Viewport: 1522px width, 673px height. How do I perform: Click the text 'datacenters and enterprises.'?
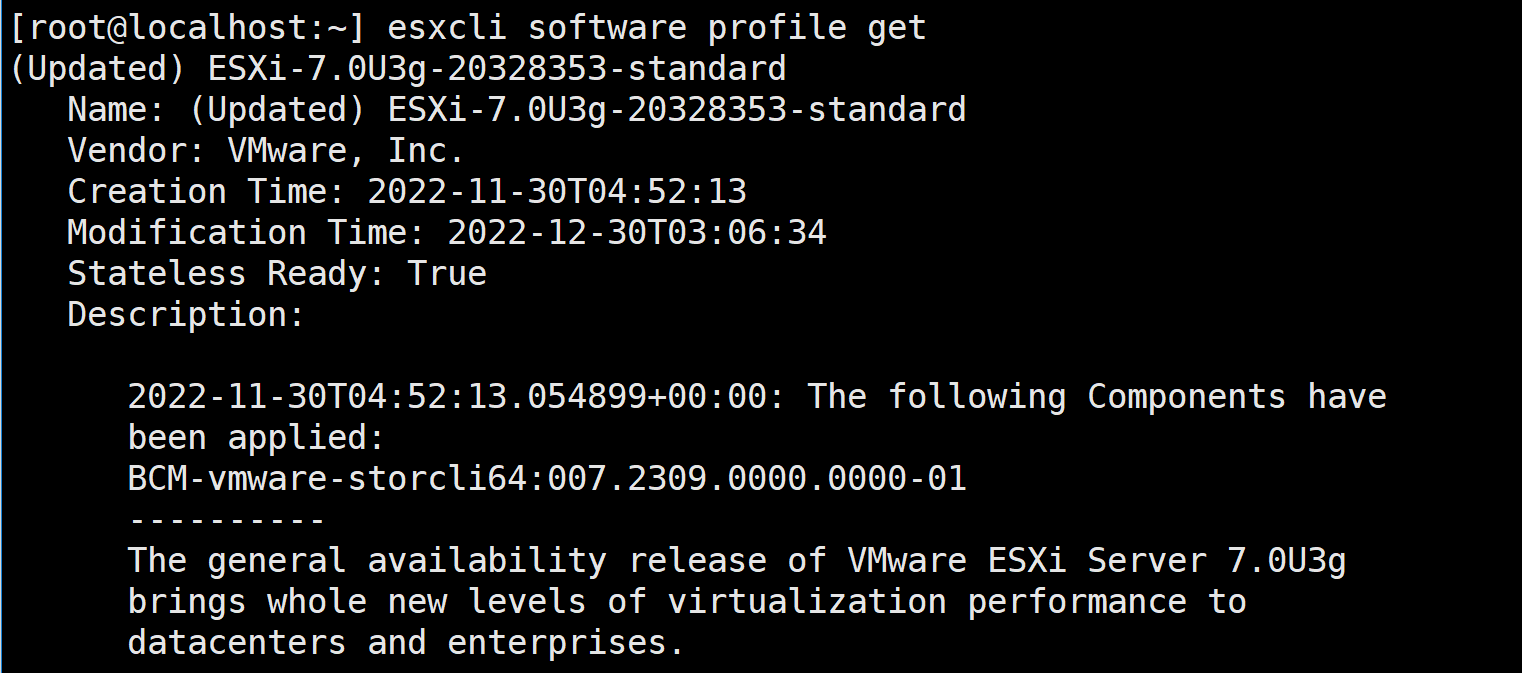pos(406,643)
